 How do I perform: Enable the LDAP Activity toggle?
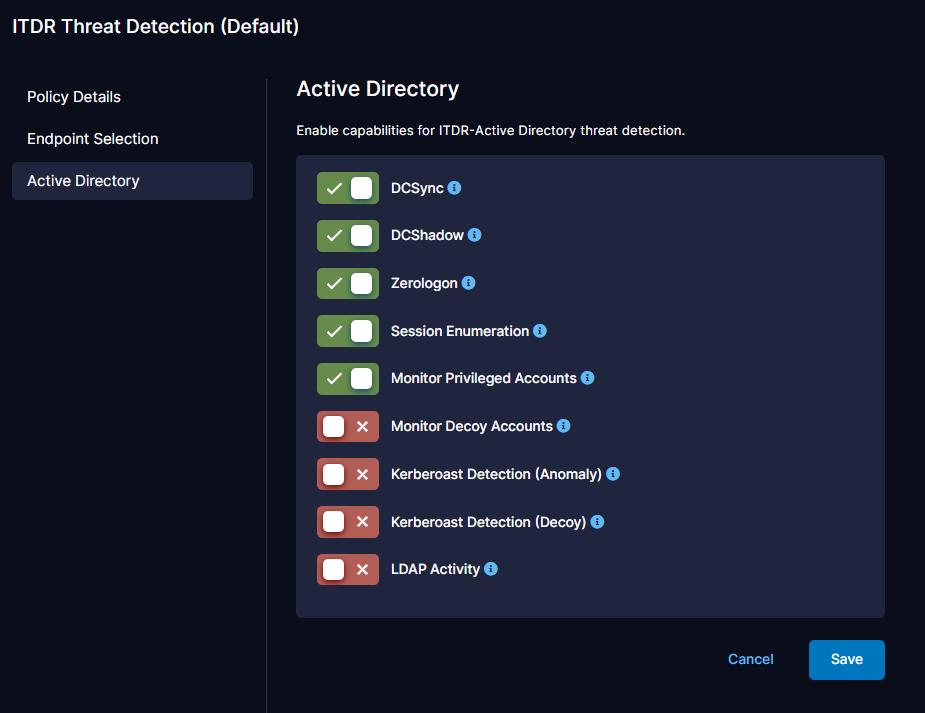click(x=348, y=570)
